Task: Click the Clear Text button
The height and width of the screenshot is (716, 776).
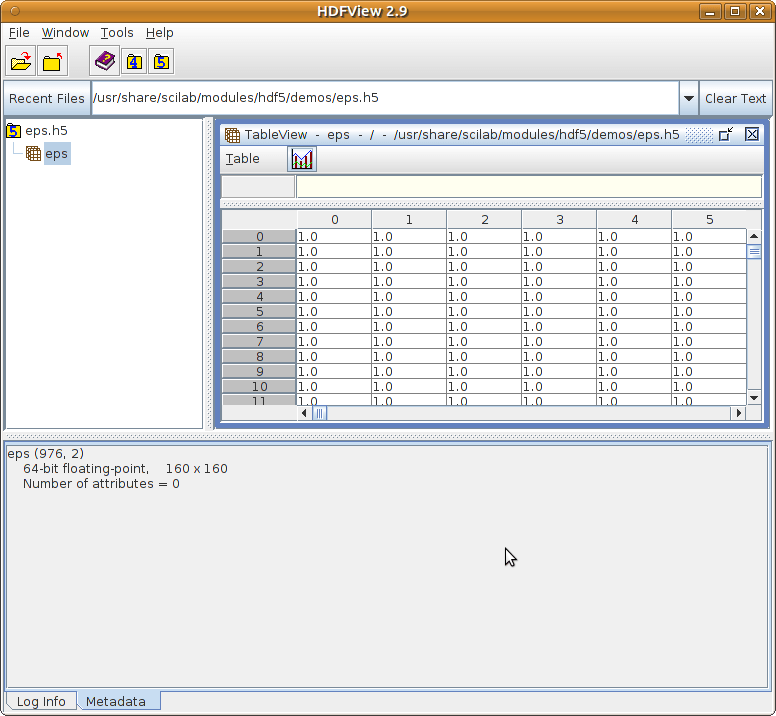Action: (x=735, y=98)
